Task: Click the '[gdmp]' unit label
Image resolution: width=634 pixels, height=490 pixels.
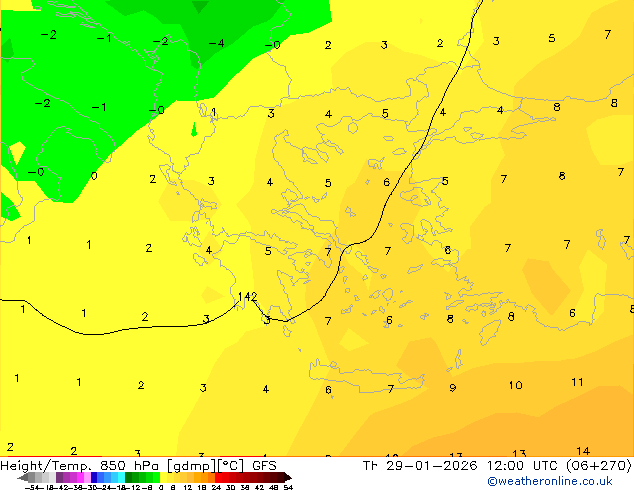Action: pos(192,466)
